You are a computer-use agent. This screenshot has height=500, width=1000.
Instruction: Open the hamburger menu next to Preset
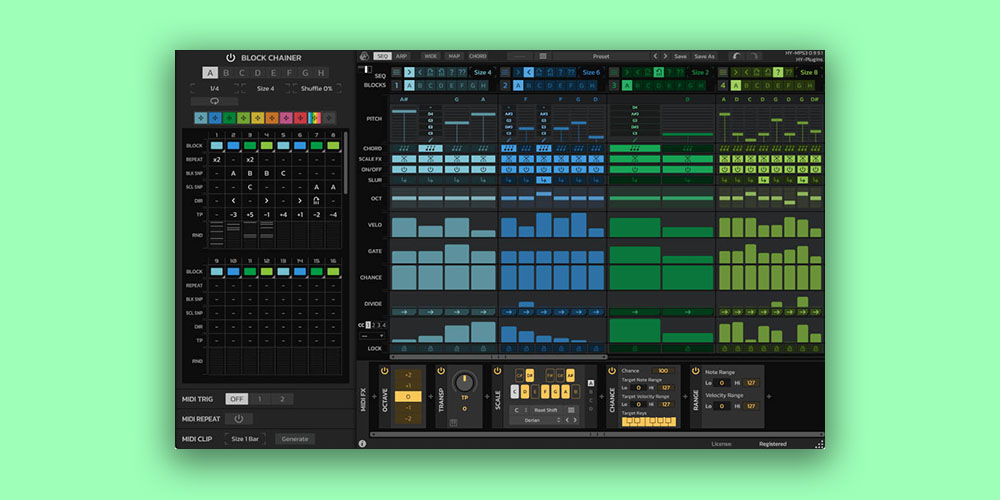pos(543,56)
